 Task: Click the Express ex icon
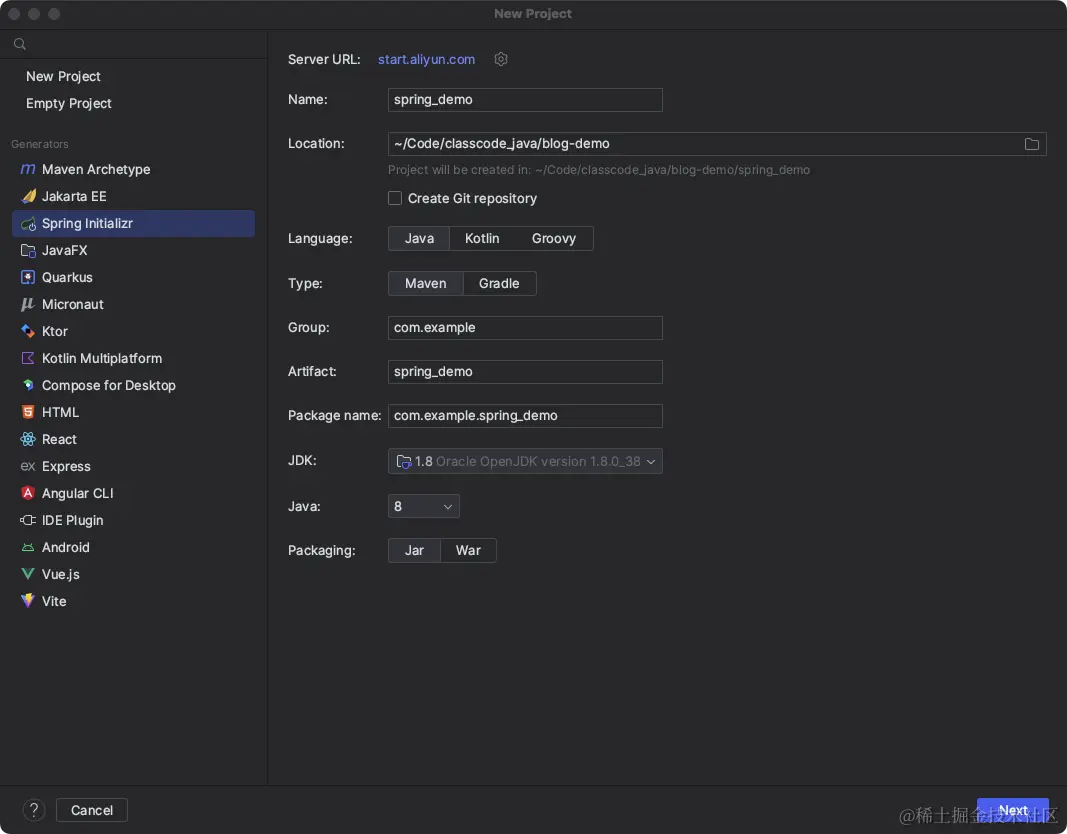(28, 467)
